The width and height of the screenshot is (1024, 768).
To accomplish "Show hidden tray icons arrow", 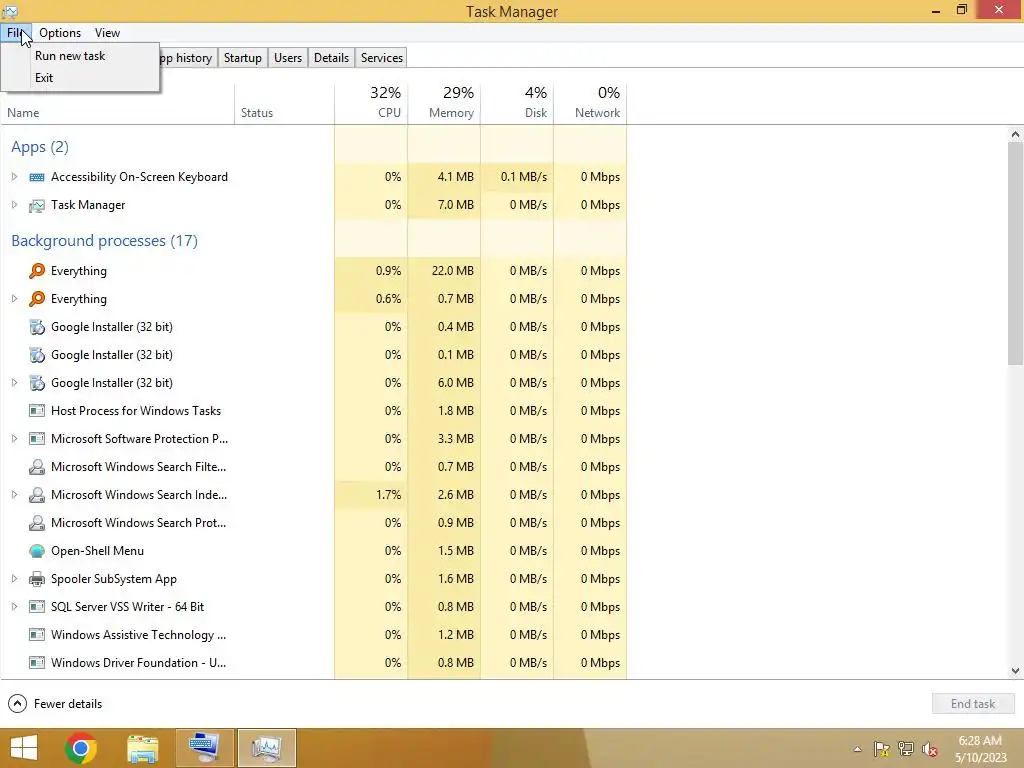I will point(857,749).
